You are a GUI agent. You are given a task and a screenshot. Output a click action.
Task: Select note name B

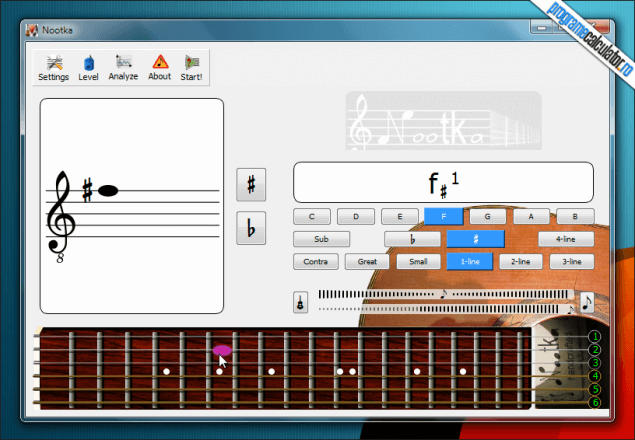tap(575, 216)
